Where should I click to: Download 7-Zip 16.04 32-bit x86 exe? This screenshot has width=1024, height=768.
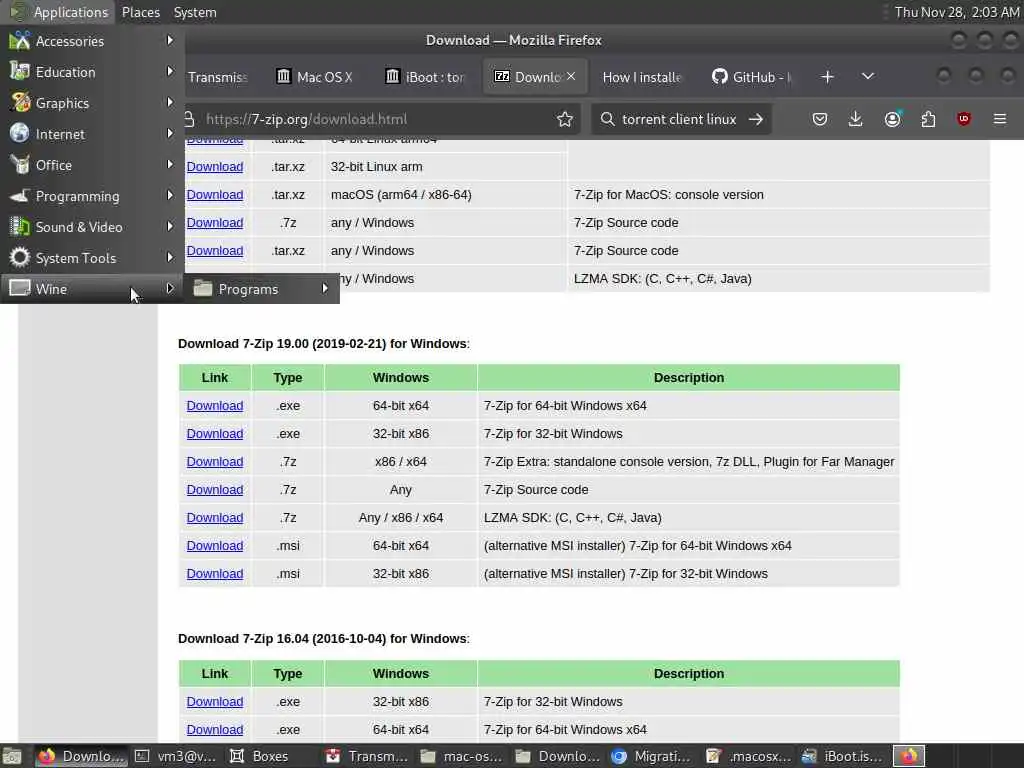(215, 702)
